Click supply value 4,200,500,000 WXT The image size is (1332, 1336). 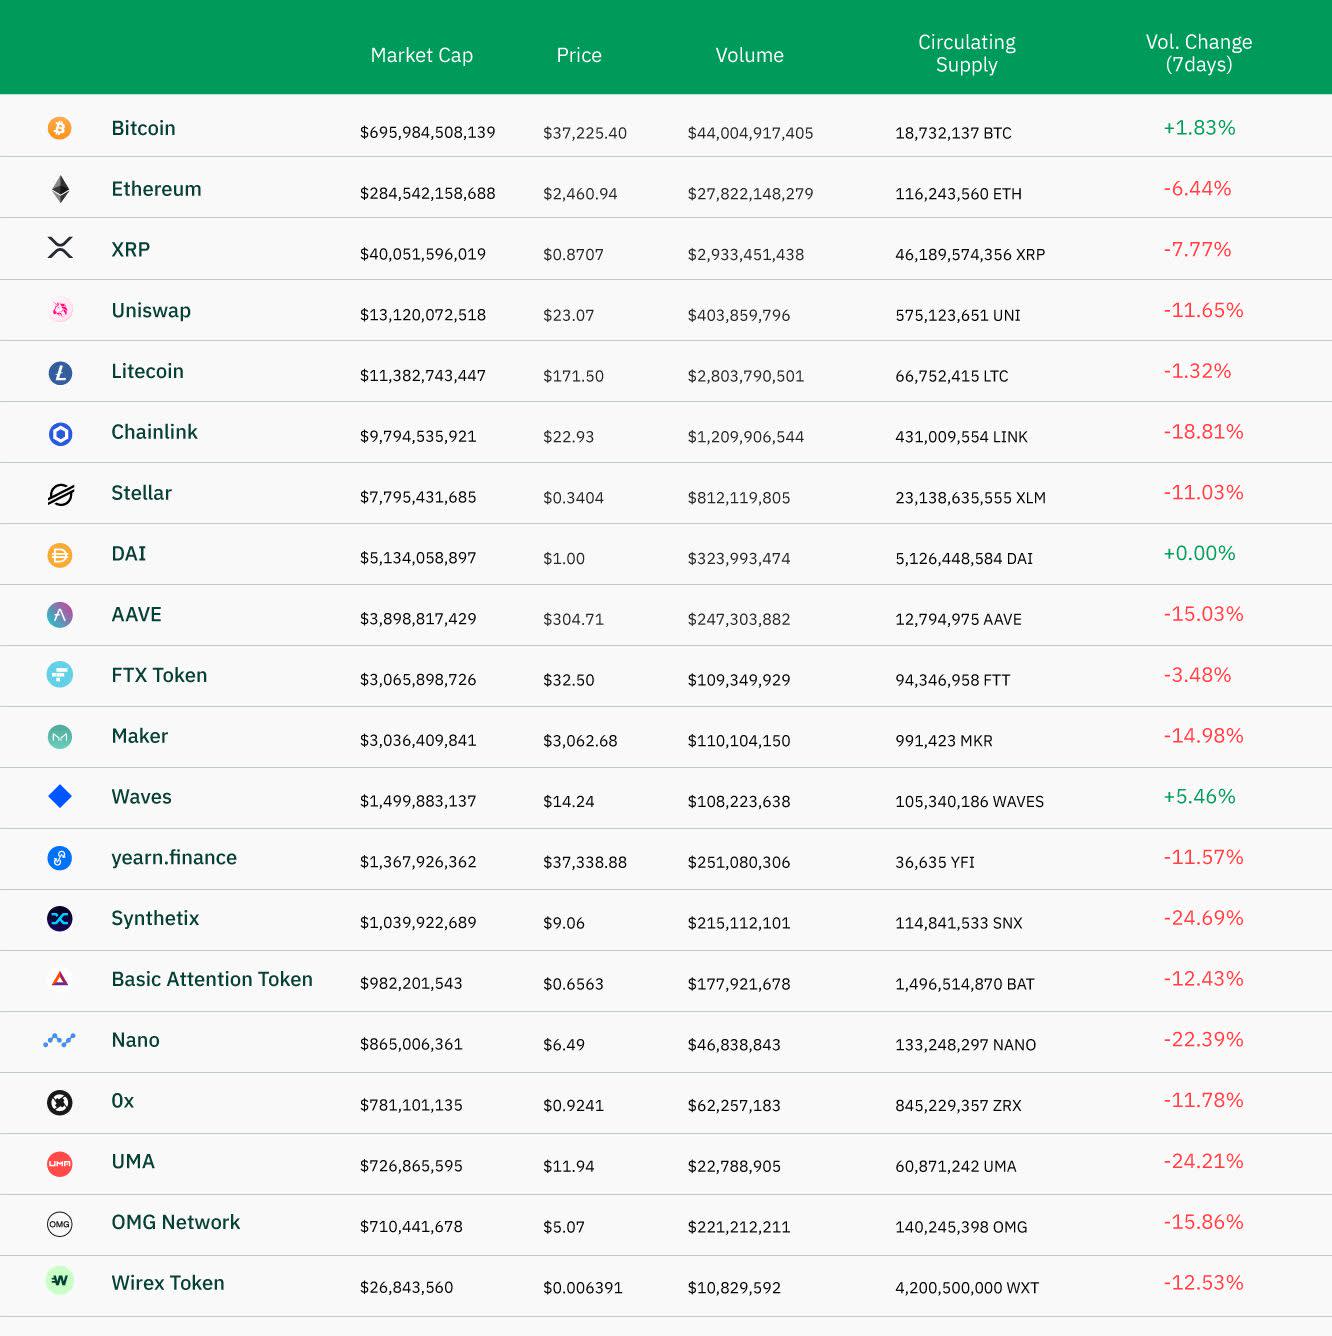(966, 1288)
